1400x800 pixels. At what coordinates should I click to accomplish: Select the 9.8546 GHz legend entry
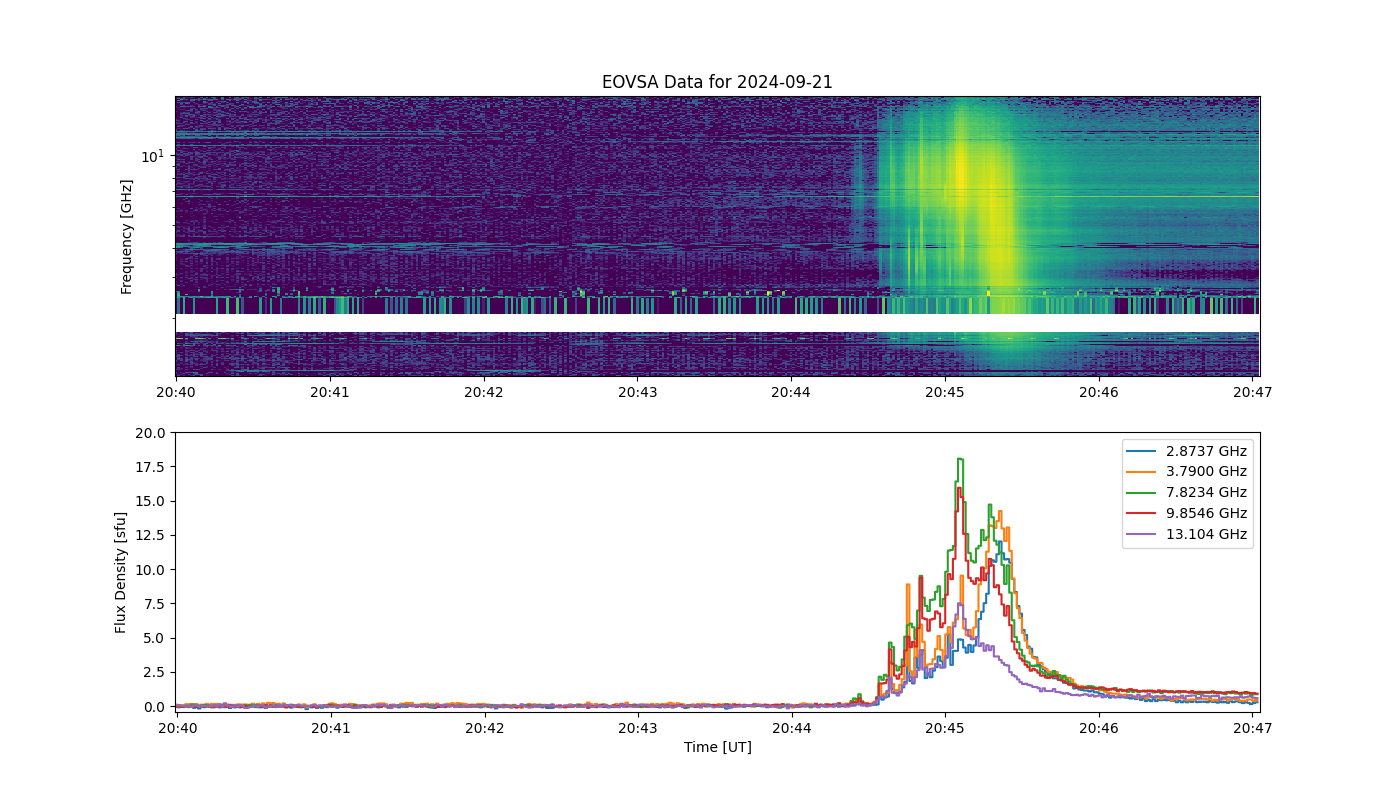pyautogui.click(x=1187, y=514)
